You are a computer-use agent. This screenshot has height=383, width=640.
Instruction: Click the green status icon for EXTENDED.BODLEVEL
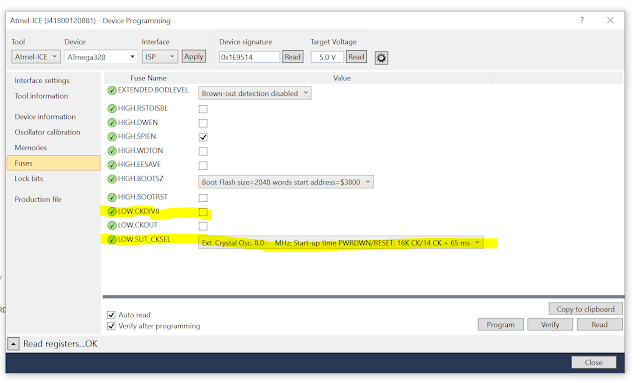pyautogui.click(x=112, y=90)
